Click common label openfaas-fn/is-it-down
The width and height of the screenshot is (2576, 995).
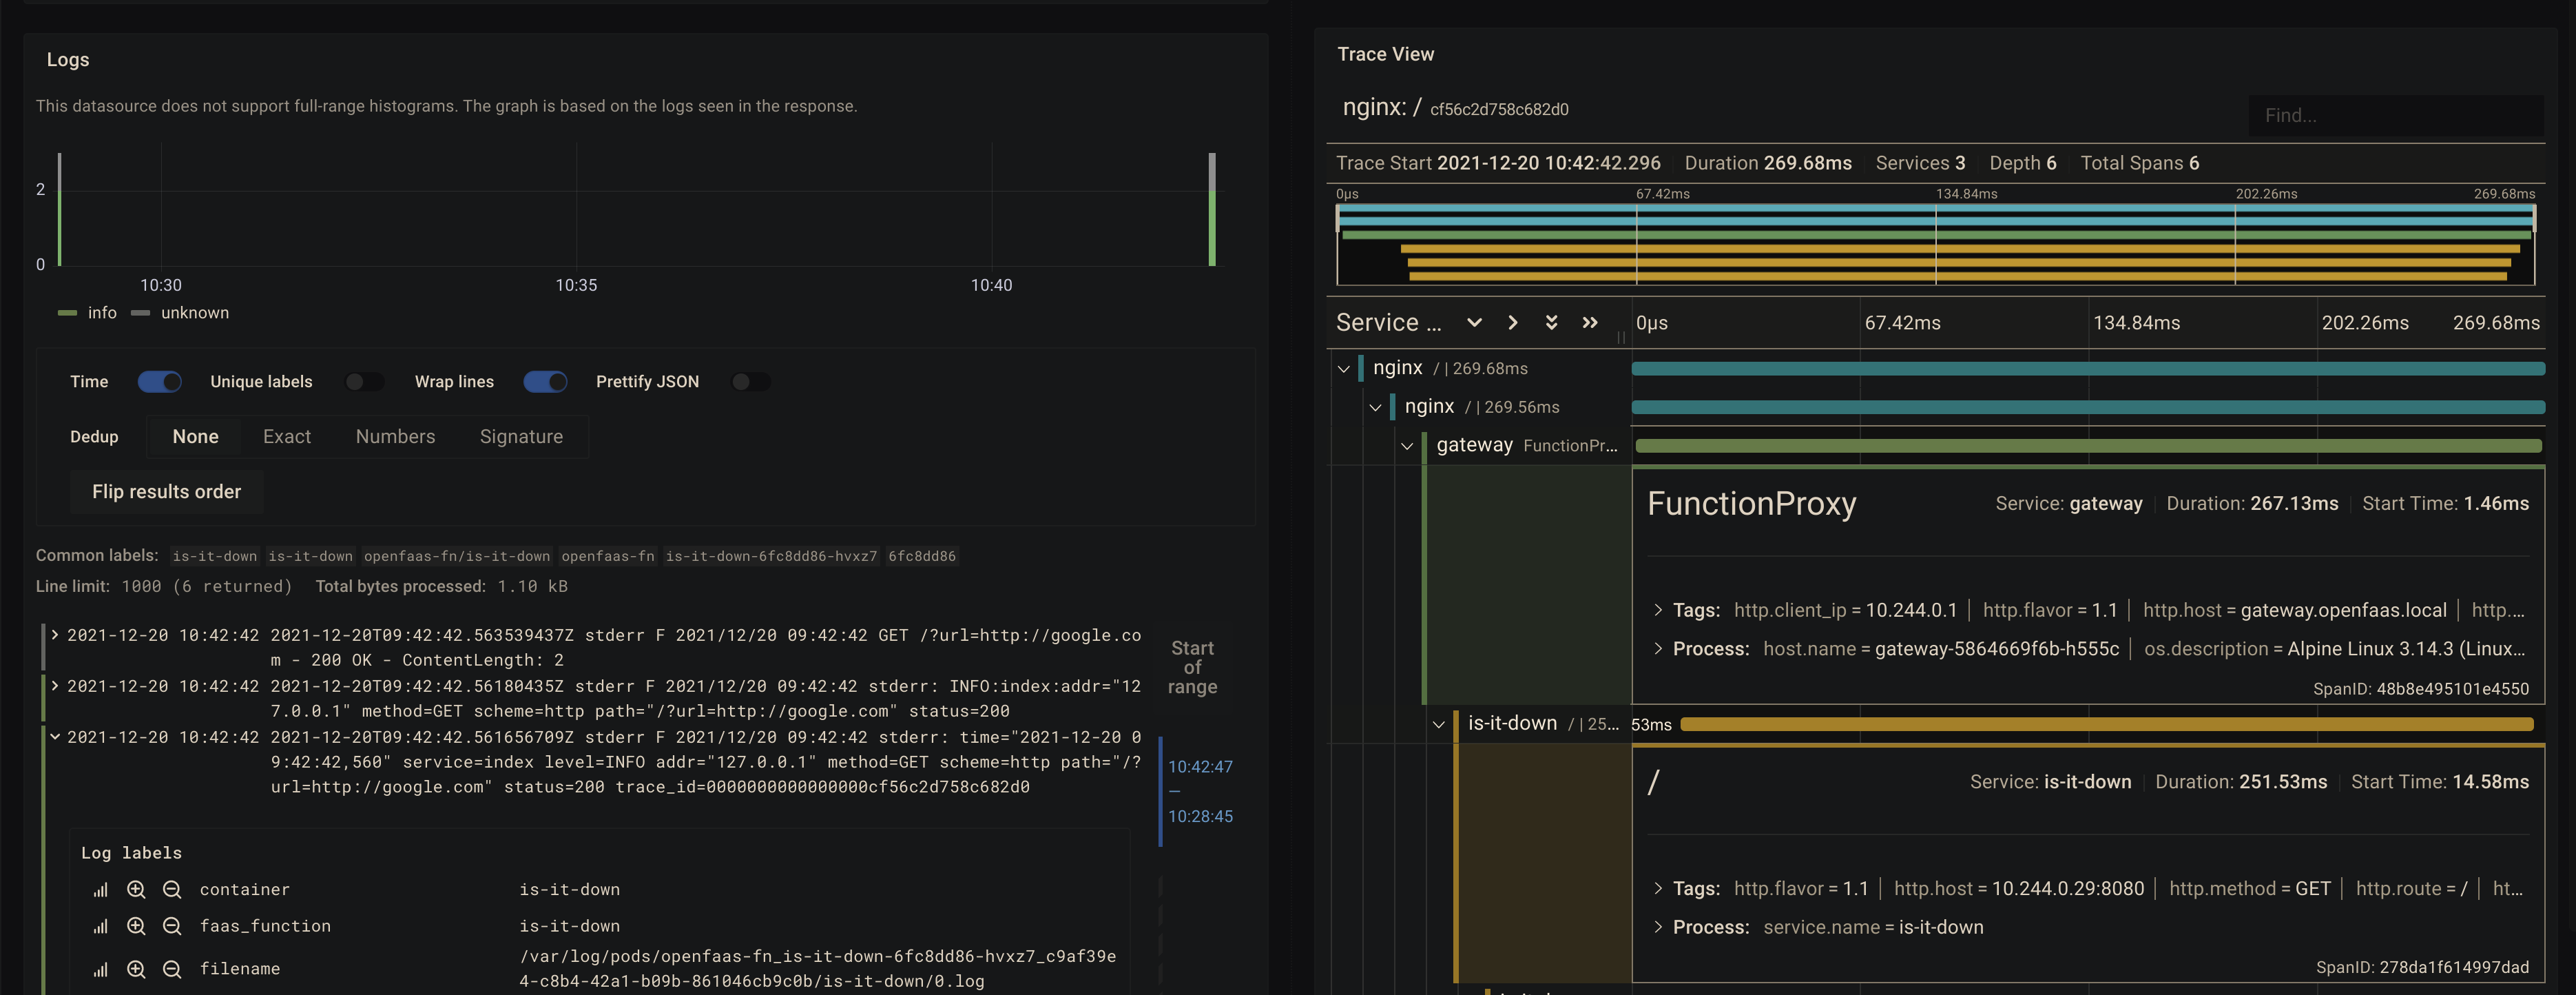coord(456,556)
